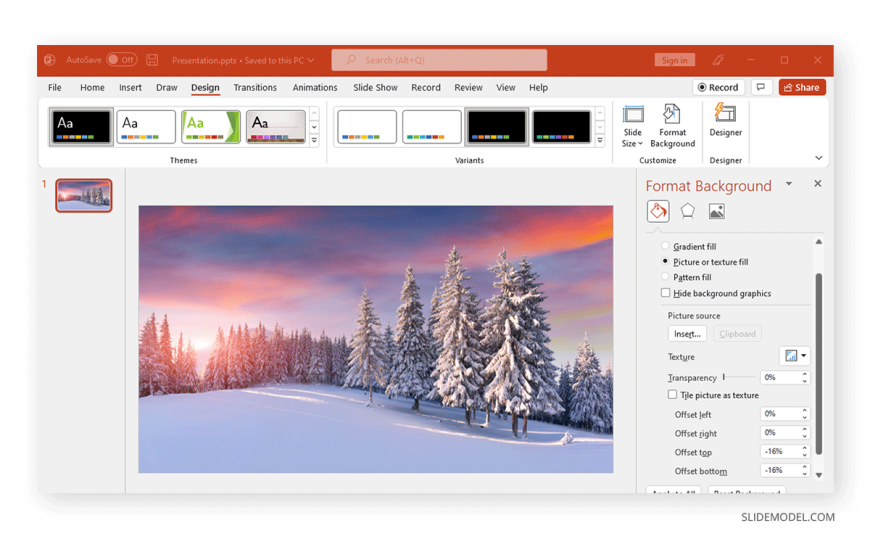Switch to the Draw tab
The image size is (870, 539).
(166, 88)
